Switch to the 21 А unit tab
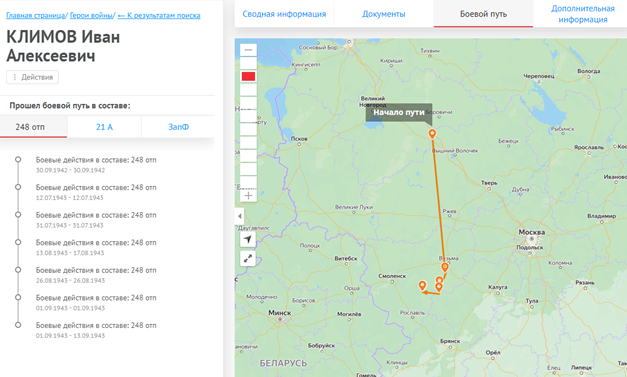Image resolution: width=627 pixels, height=377 pixels. pos(104,127)
